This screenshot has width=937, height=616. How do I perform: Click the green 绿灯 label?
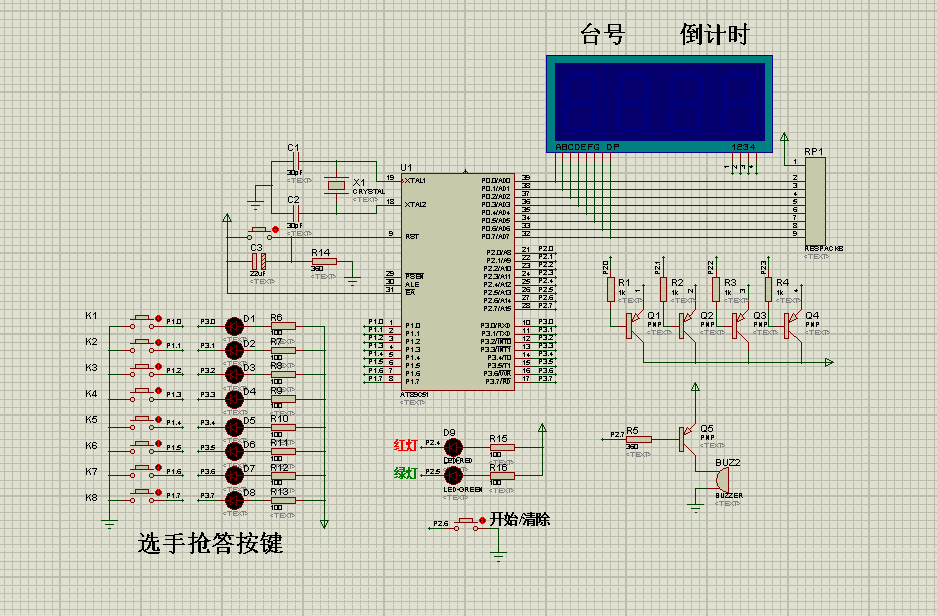click(x=405, y=473)
